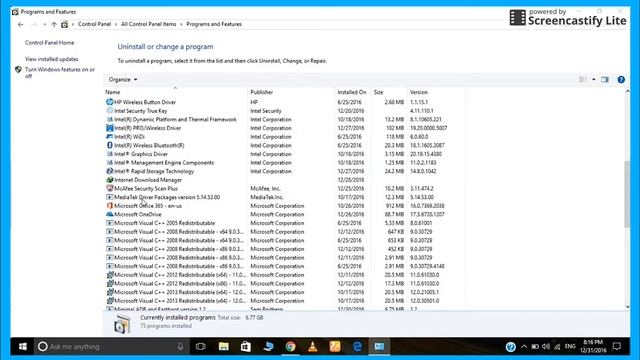Go up one level with up arrow
The image size is (640, 360).
tap(54, 24)
